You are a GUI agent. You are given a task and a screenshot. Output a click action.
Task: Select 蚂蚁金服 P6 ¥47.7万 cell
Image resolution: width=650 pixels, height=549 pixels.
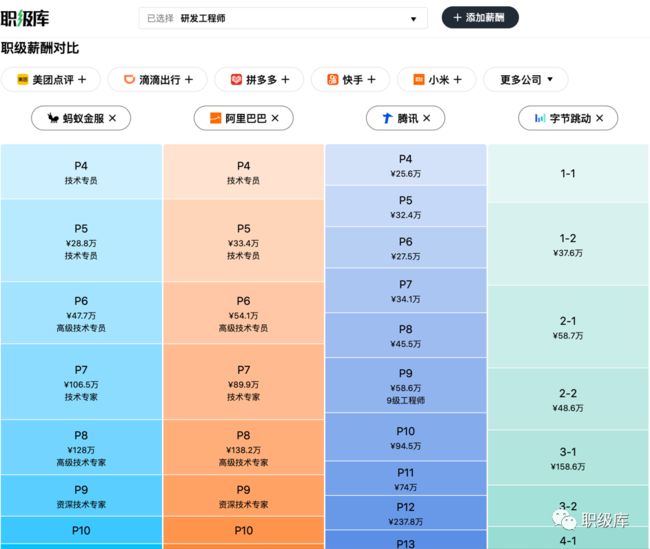click(x=81, y=313)
